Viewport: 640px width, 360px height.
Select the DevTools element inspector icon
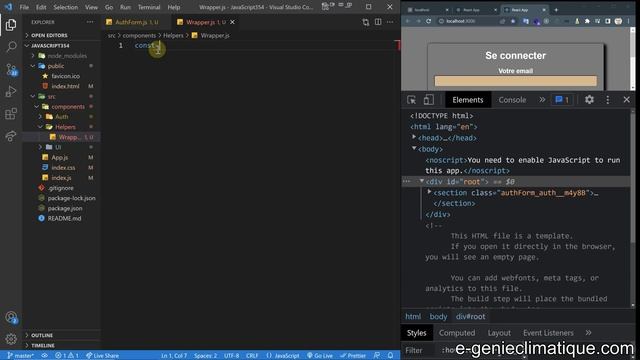pyautogui.click(x=411, y=100)
